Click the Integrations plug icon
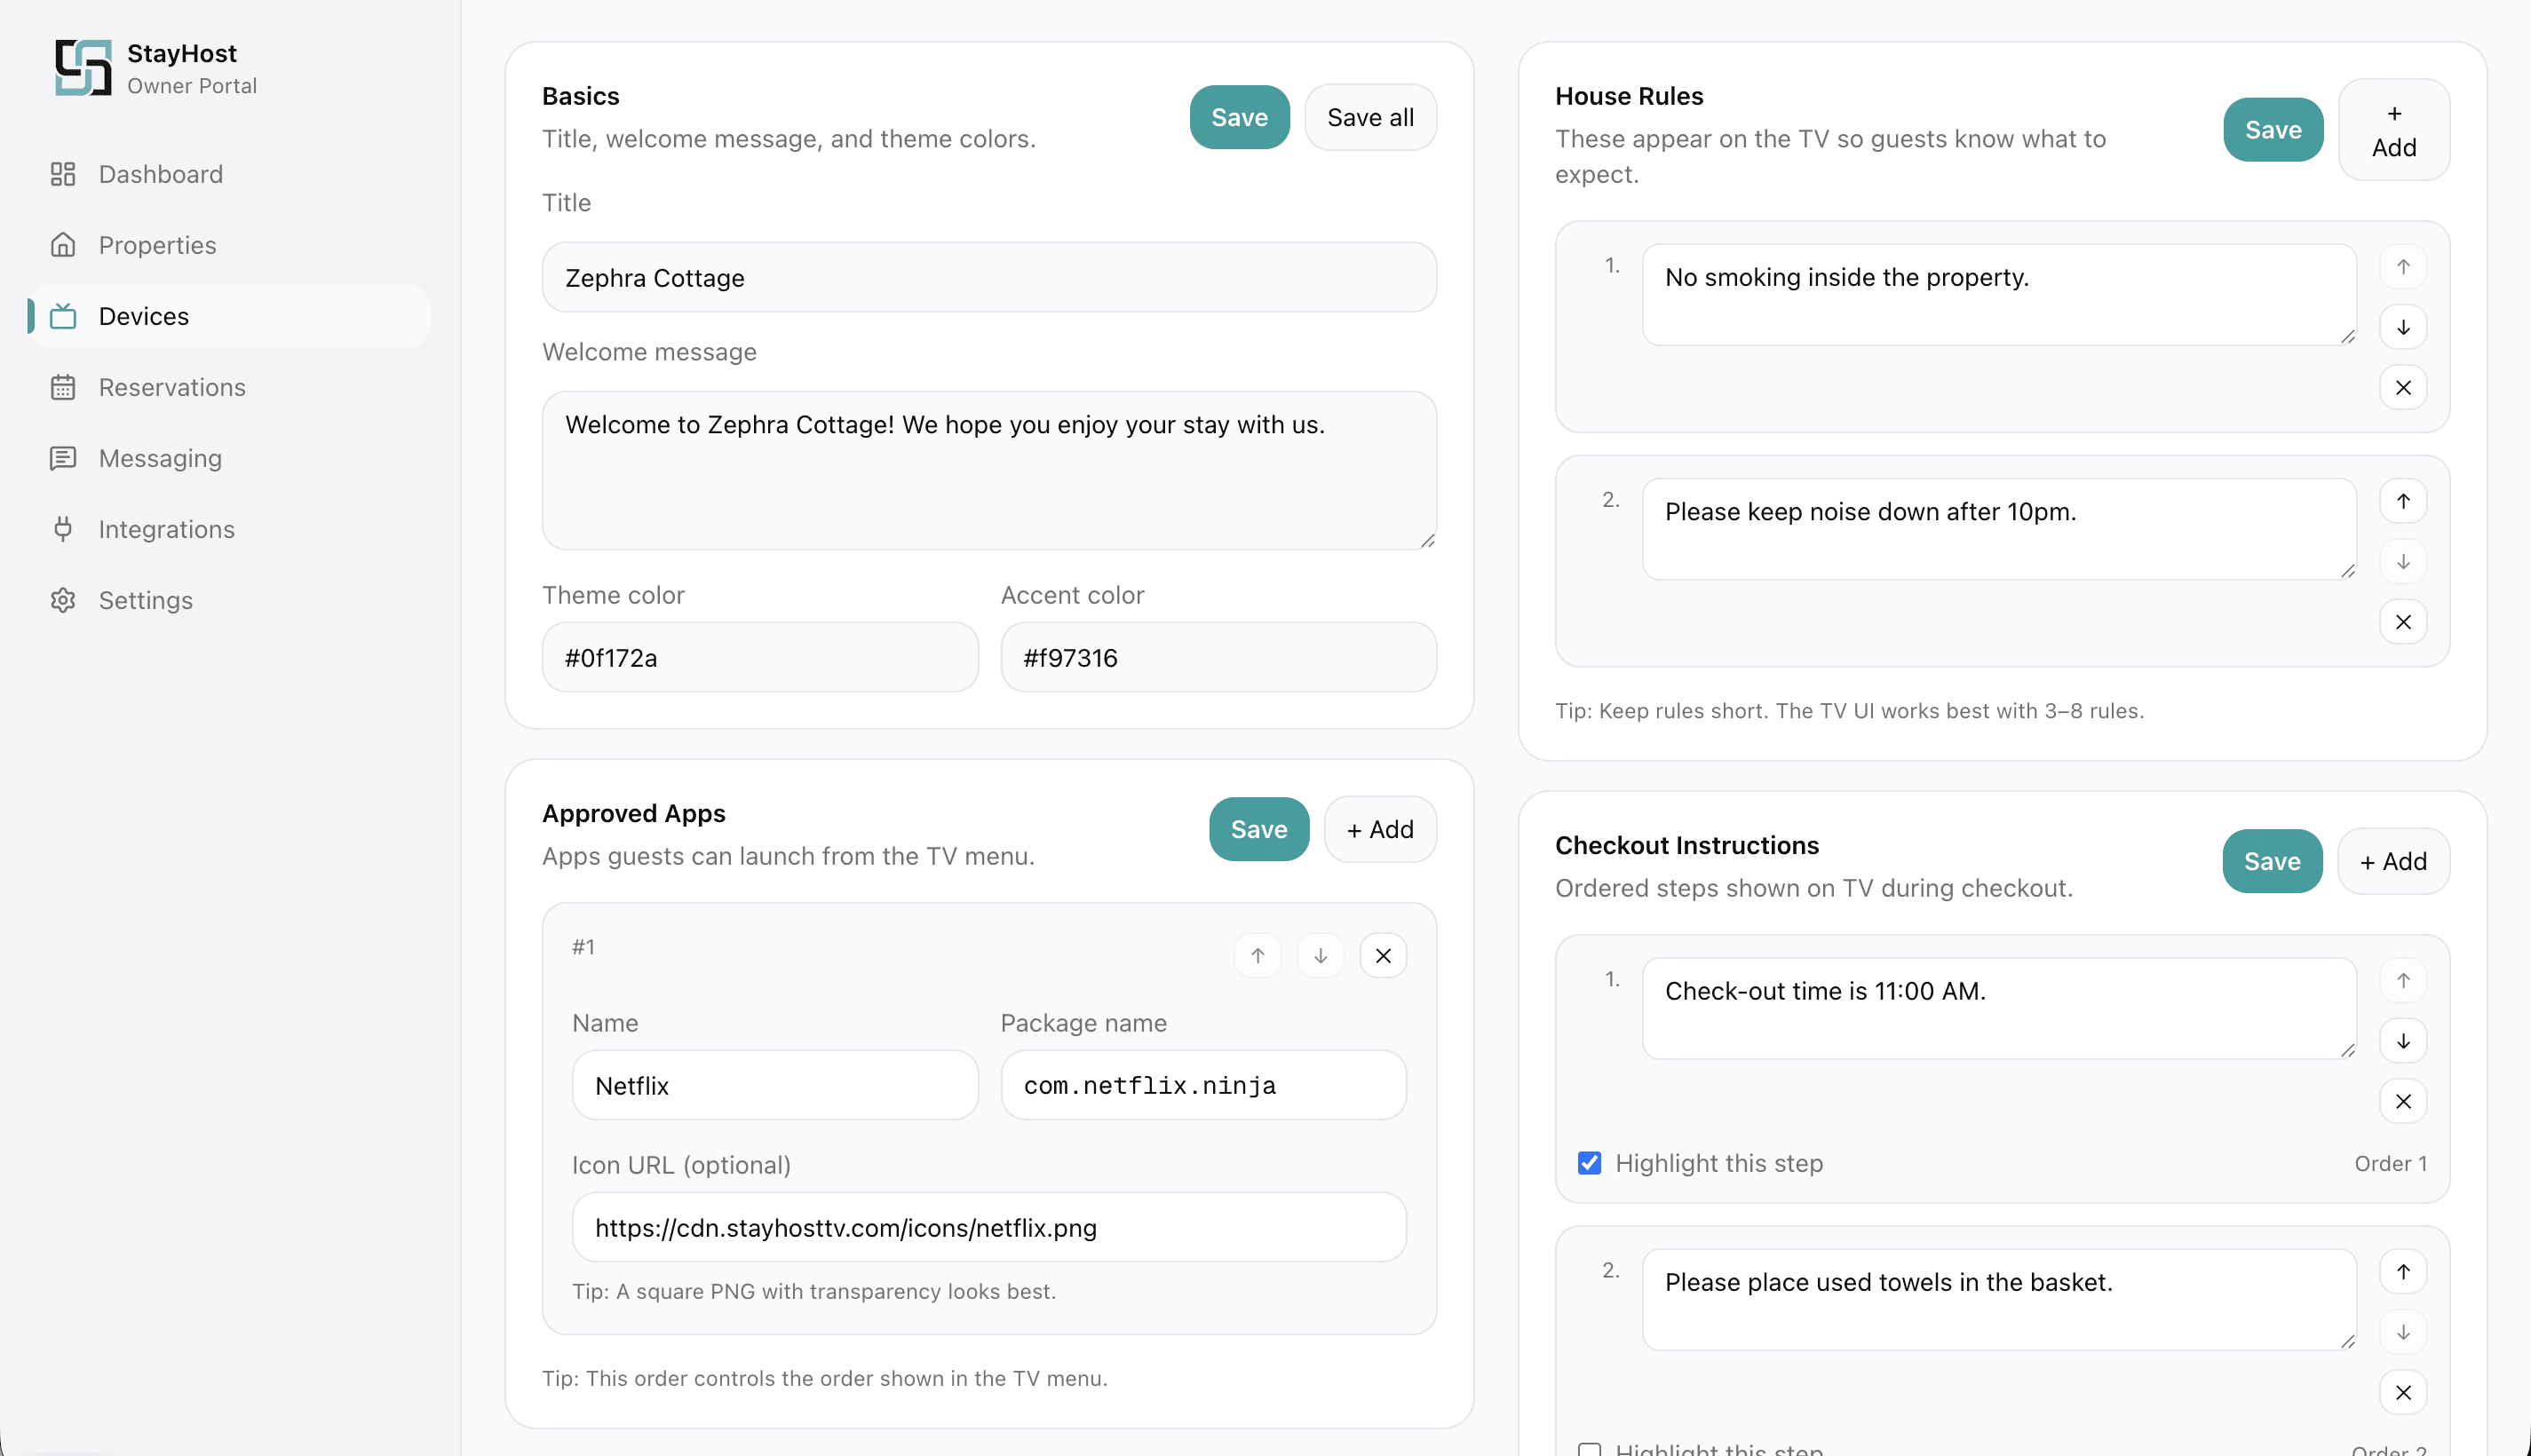The height and width of the screenshot is (1456, 2531). pos(64,529)
